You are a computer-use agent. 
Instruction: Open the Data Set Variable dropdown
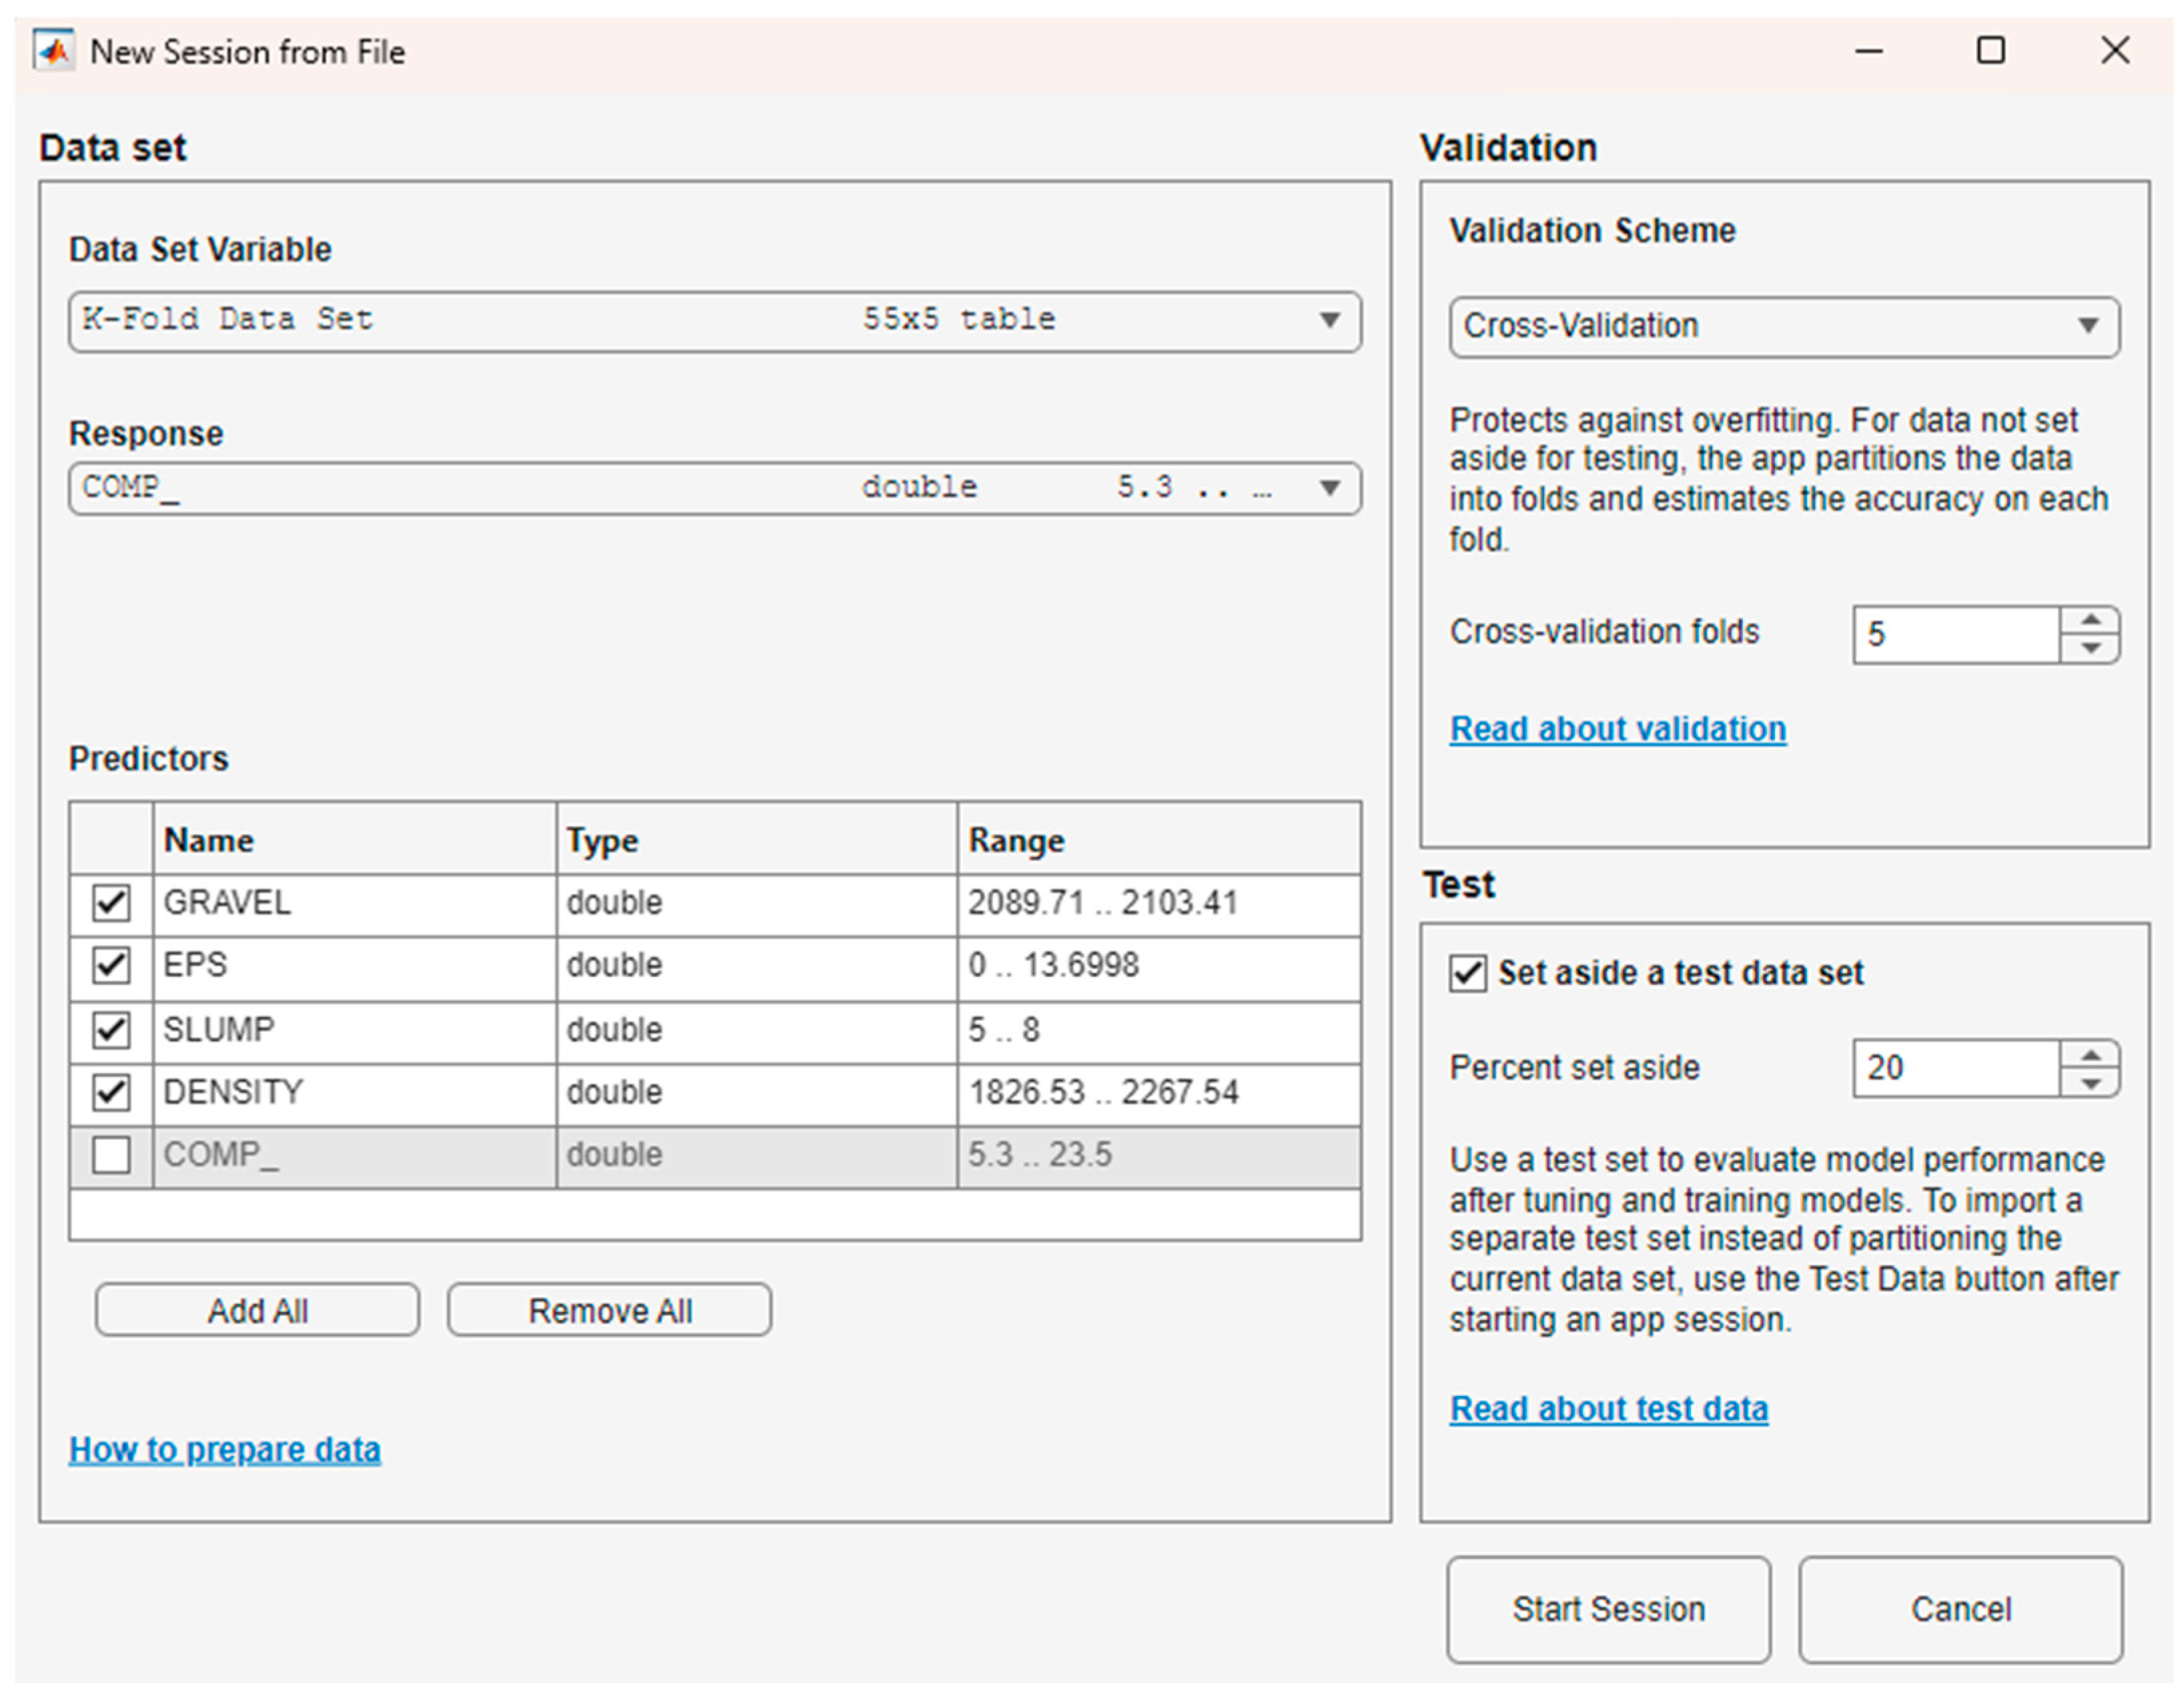(1329, 321)
